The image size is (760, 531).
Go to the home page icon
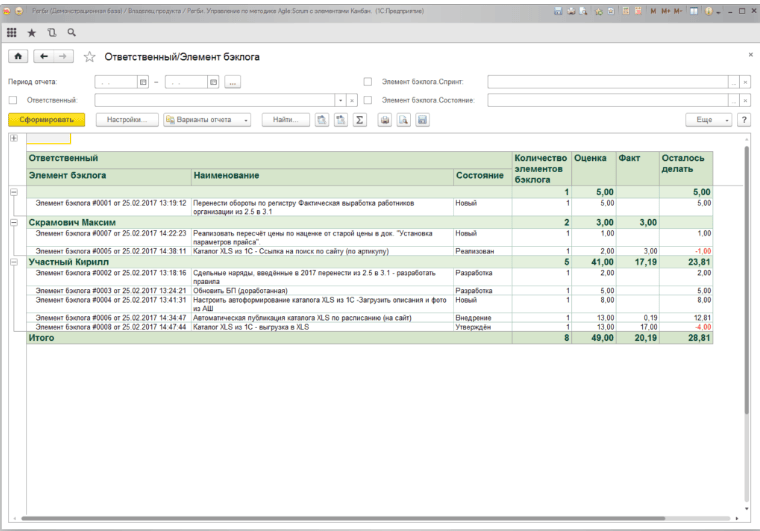tap(18, 57)
